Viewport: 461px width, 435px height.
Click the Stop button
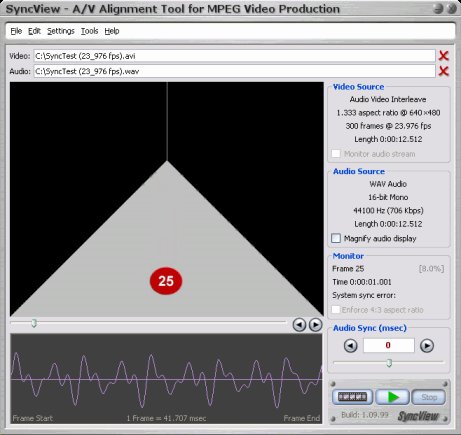click(x=429, y=397)
